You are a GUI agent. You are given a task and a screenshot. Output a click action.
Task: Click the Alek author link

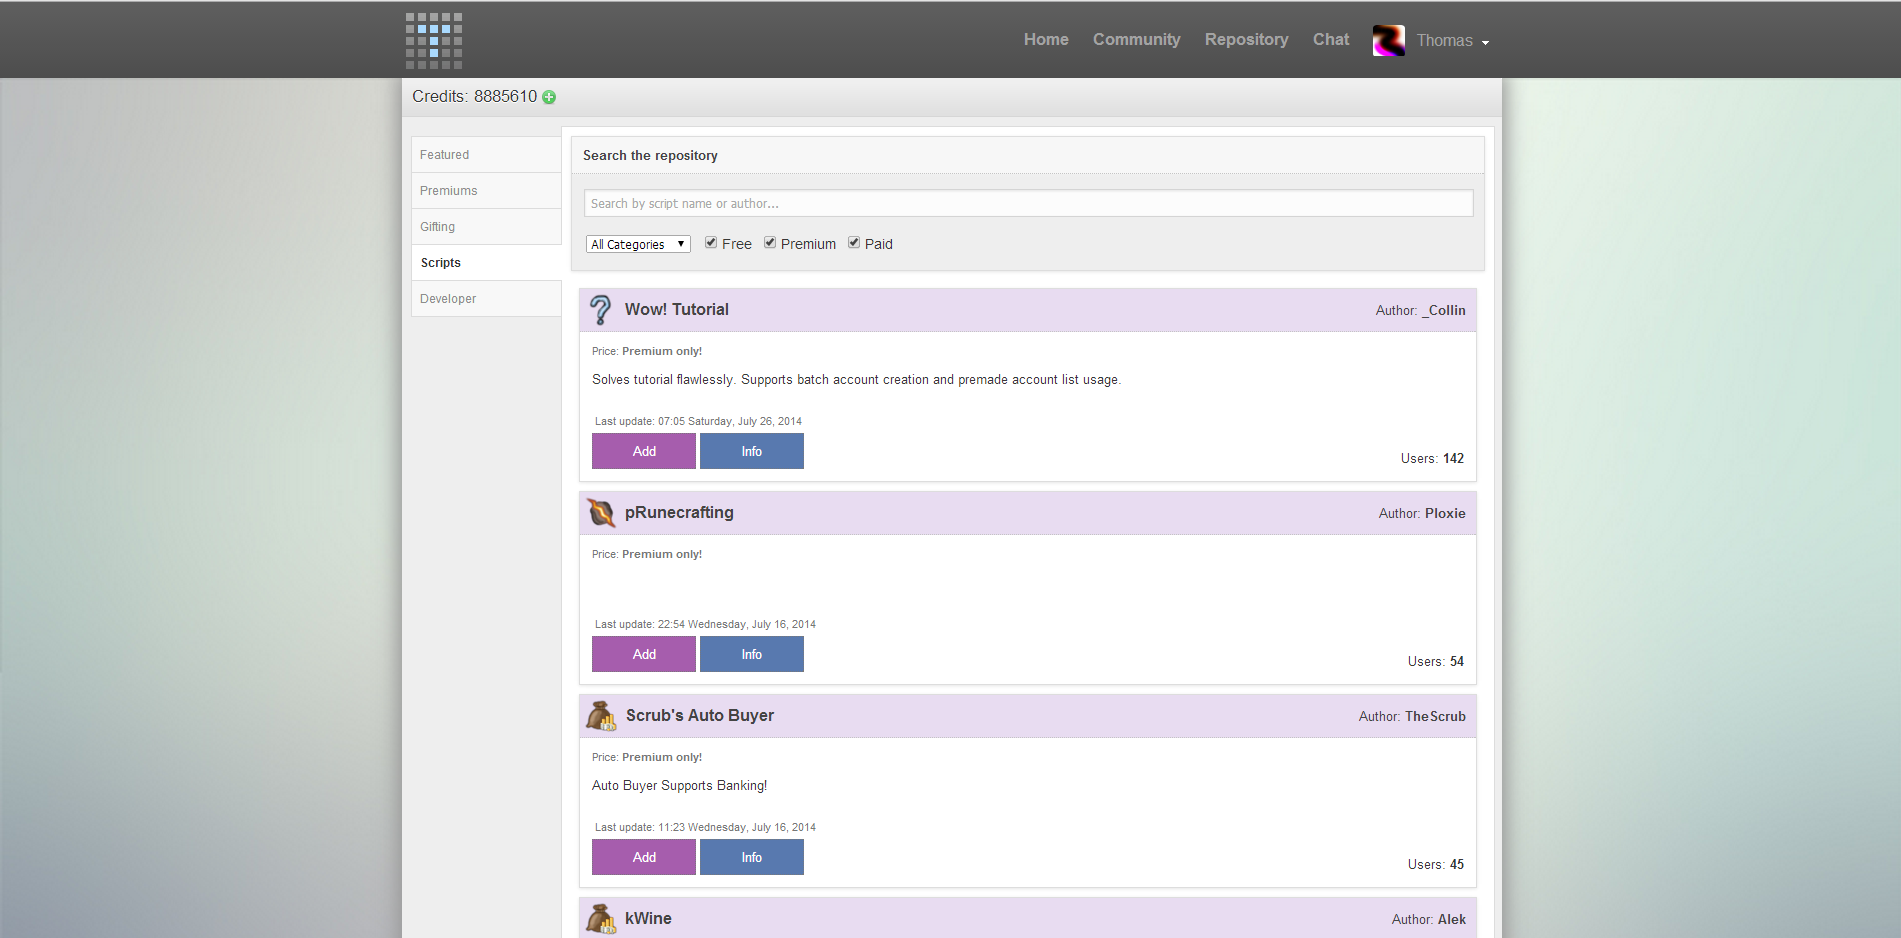[x=1452, y=919]
